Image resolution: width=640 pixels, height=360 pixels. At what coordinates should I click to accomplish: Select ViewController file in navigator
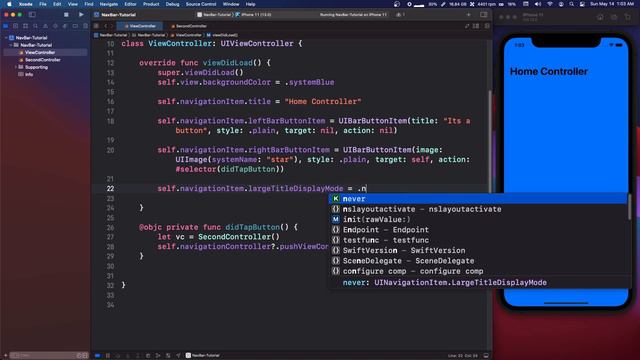point(40,52)
